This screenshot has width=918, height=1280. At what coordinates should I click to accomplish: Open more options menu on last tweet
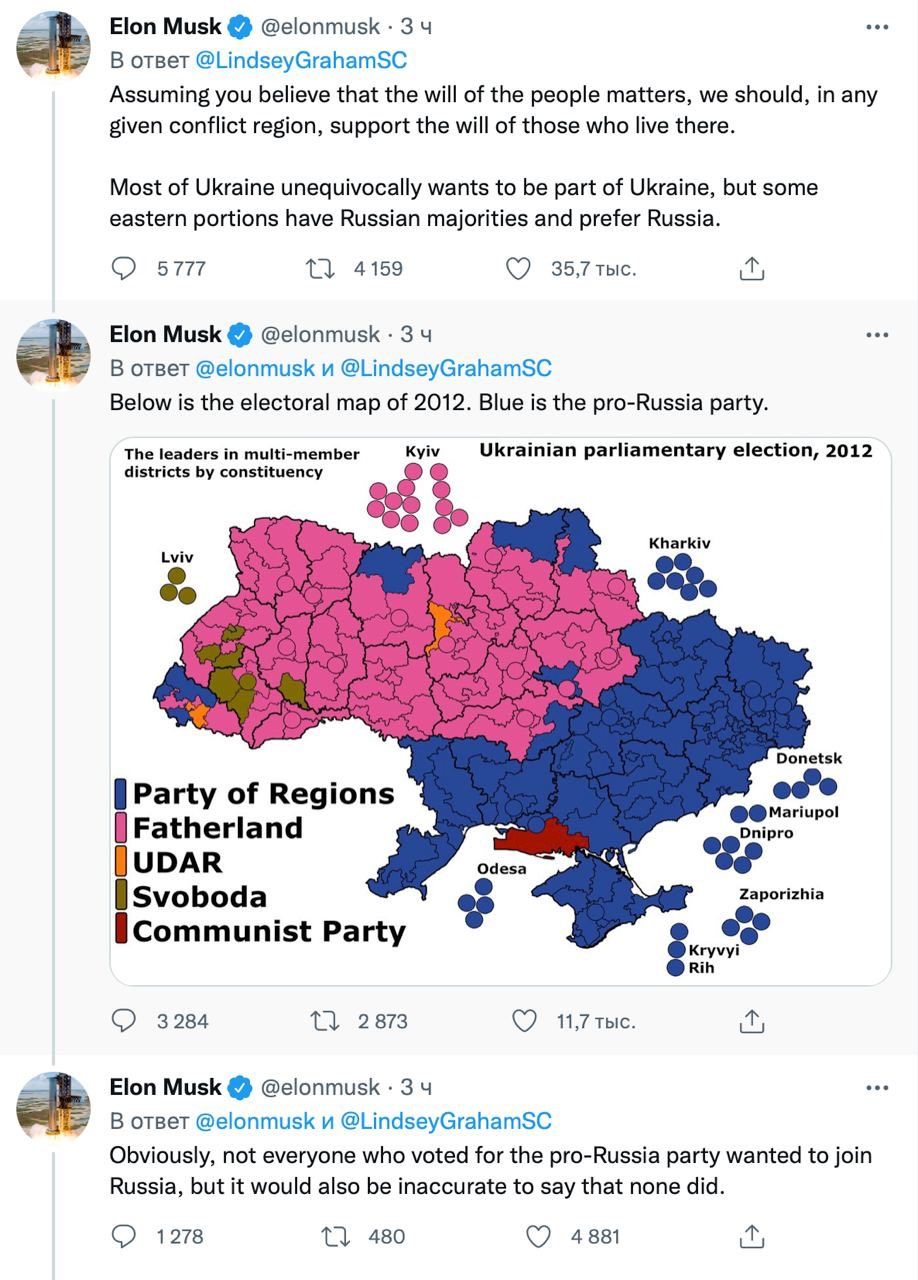(x=876, y=1087)
